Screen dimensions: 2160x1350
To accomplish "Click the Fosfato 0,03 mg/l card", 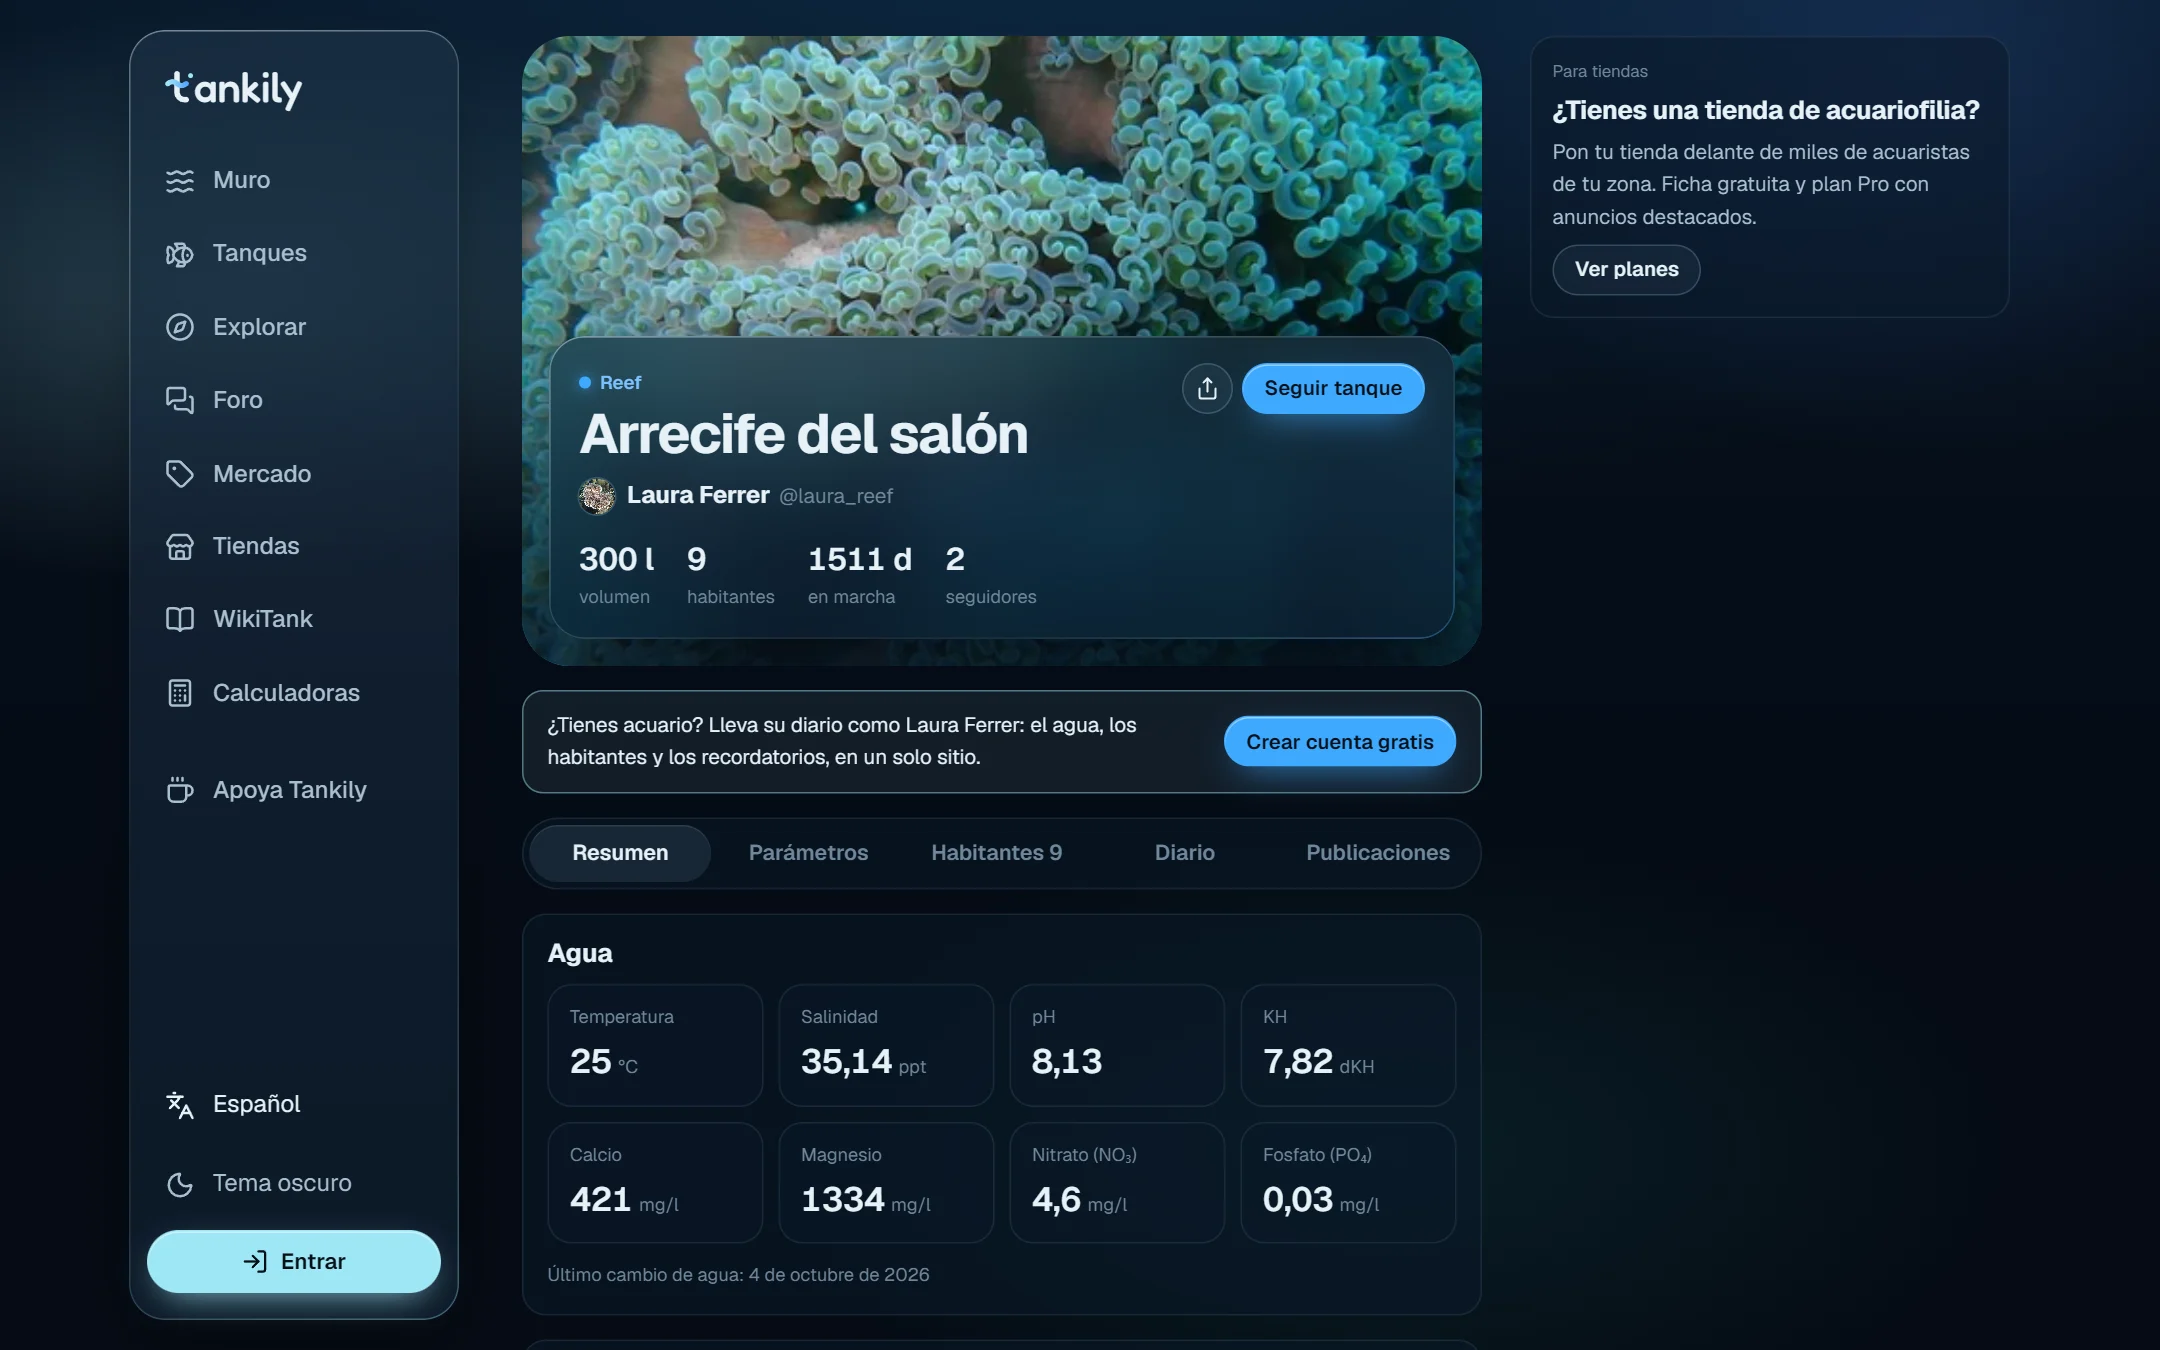I will [1348, 1183].
